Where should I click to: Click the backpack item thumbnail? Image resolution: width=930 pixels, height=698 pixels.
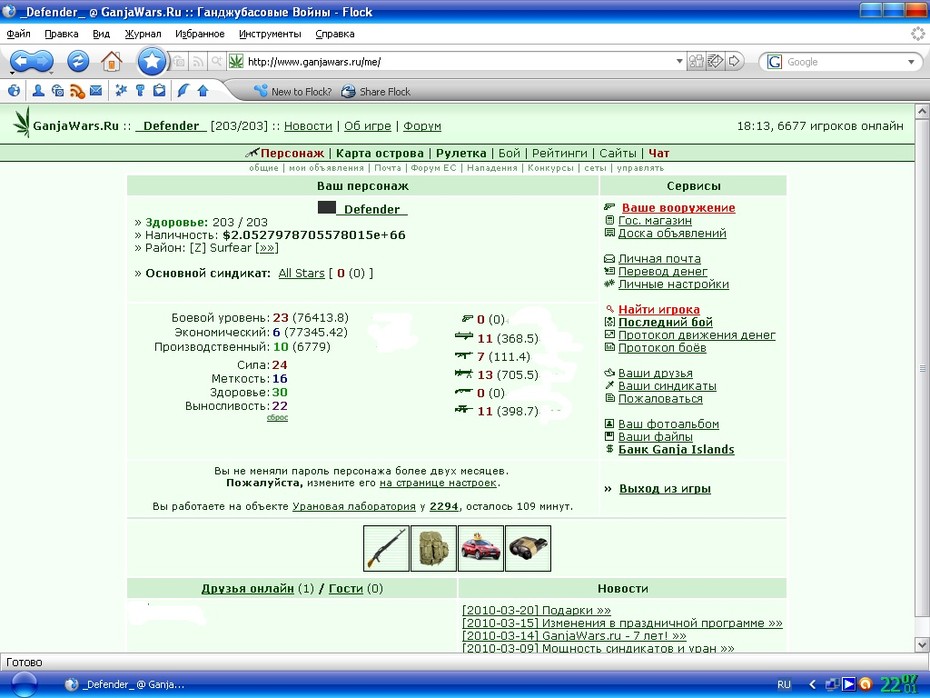[x=434, y=548]
